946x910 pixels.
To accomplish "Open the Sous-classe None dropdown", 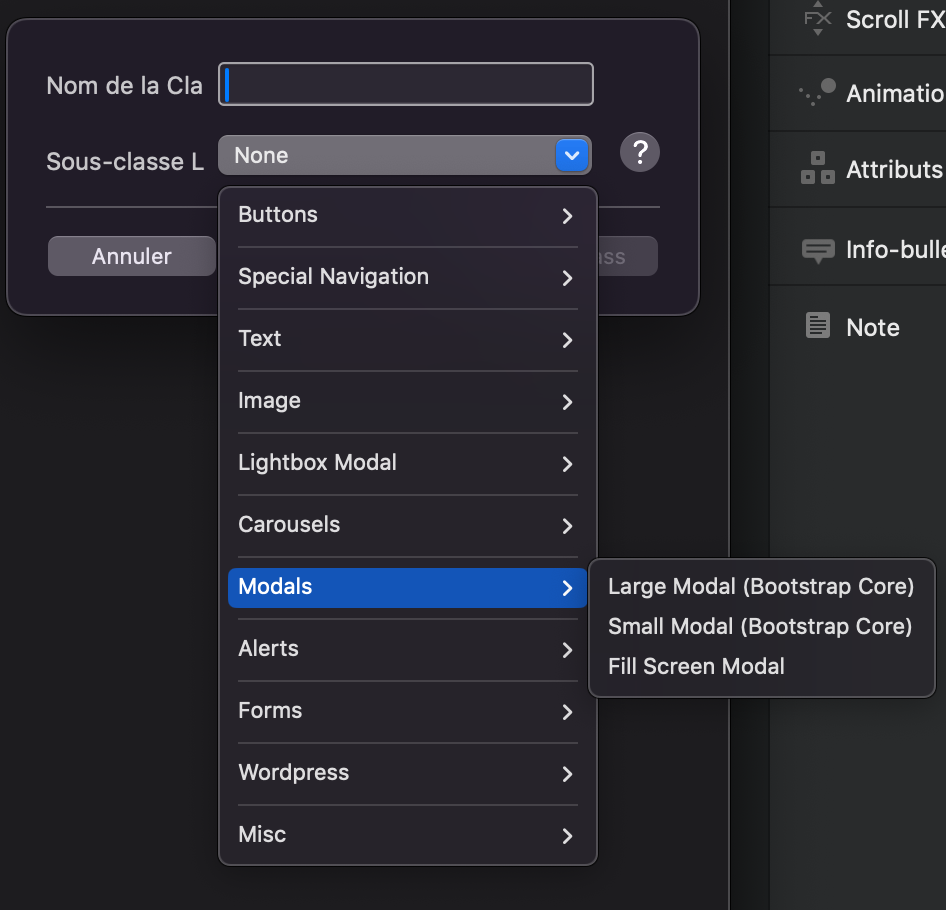I will (x=404, y=155).
